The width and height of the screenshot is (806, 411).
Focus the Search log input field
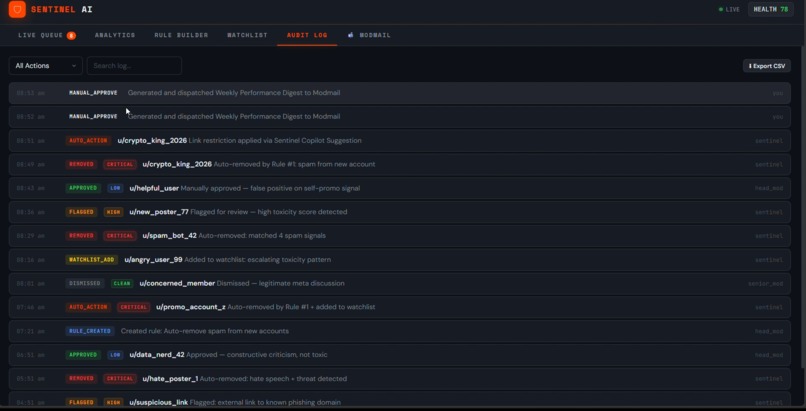(x=134, y=66)
